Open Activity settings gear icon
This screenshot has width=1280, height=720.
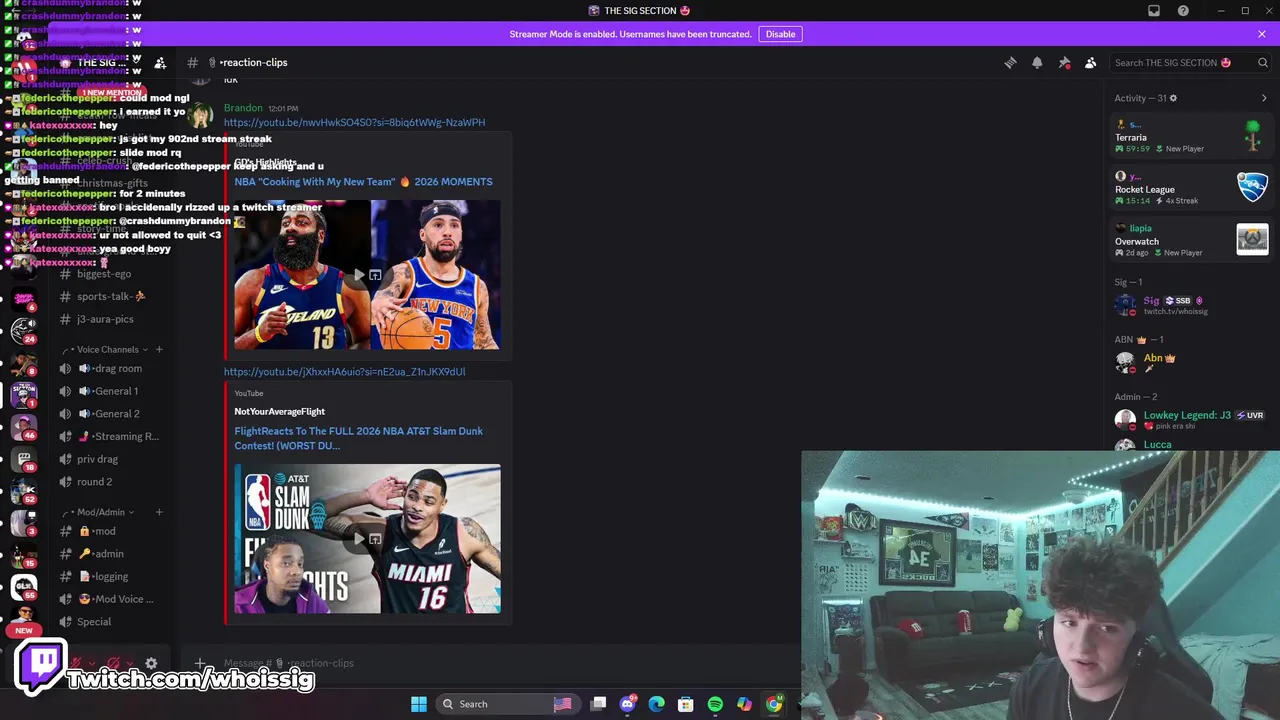(1173, 98)
